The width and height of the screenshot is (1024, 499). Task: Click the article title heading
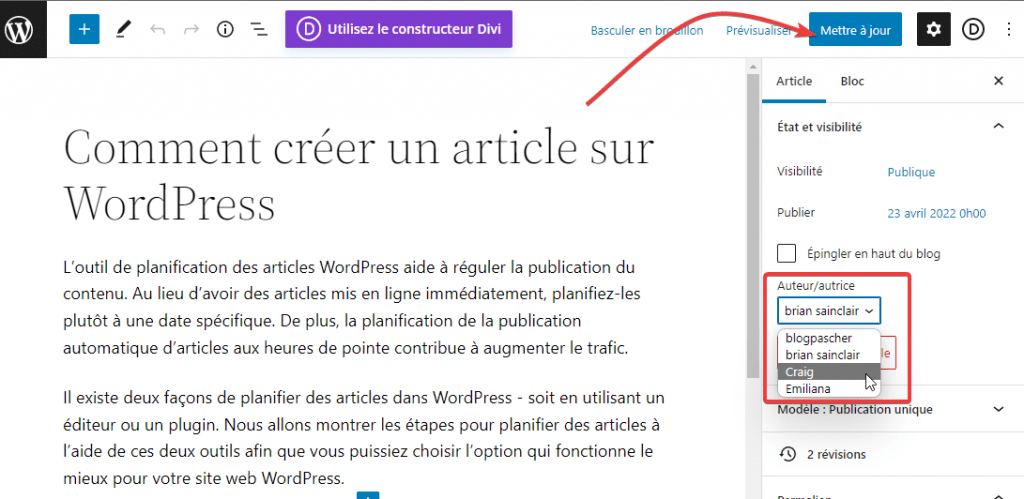coord(359,174)
